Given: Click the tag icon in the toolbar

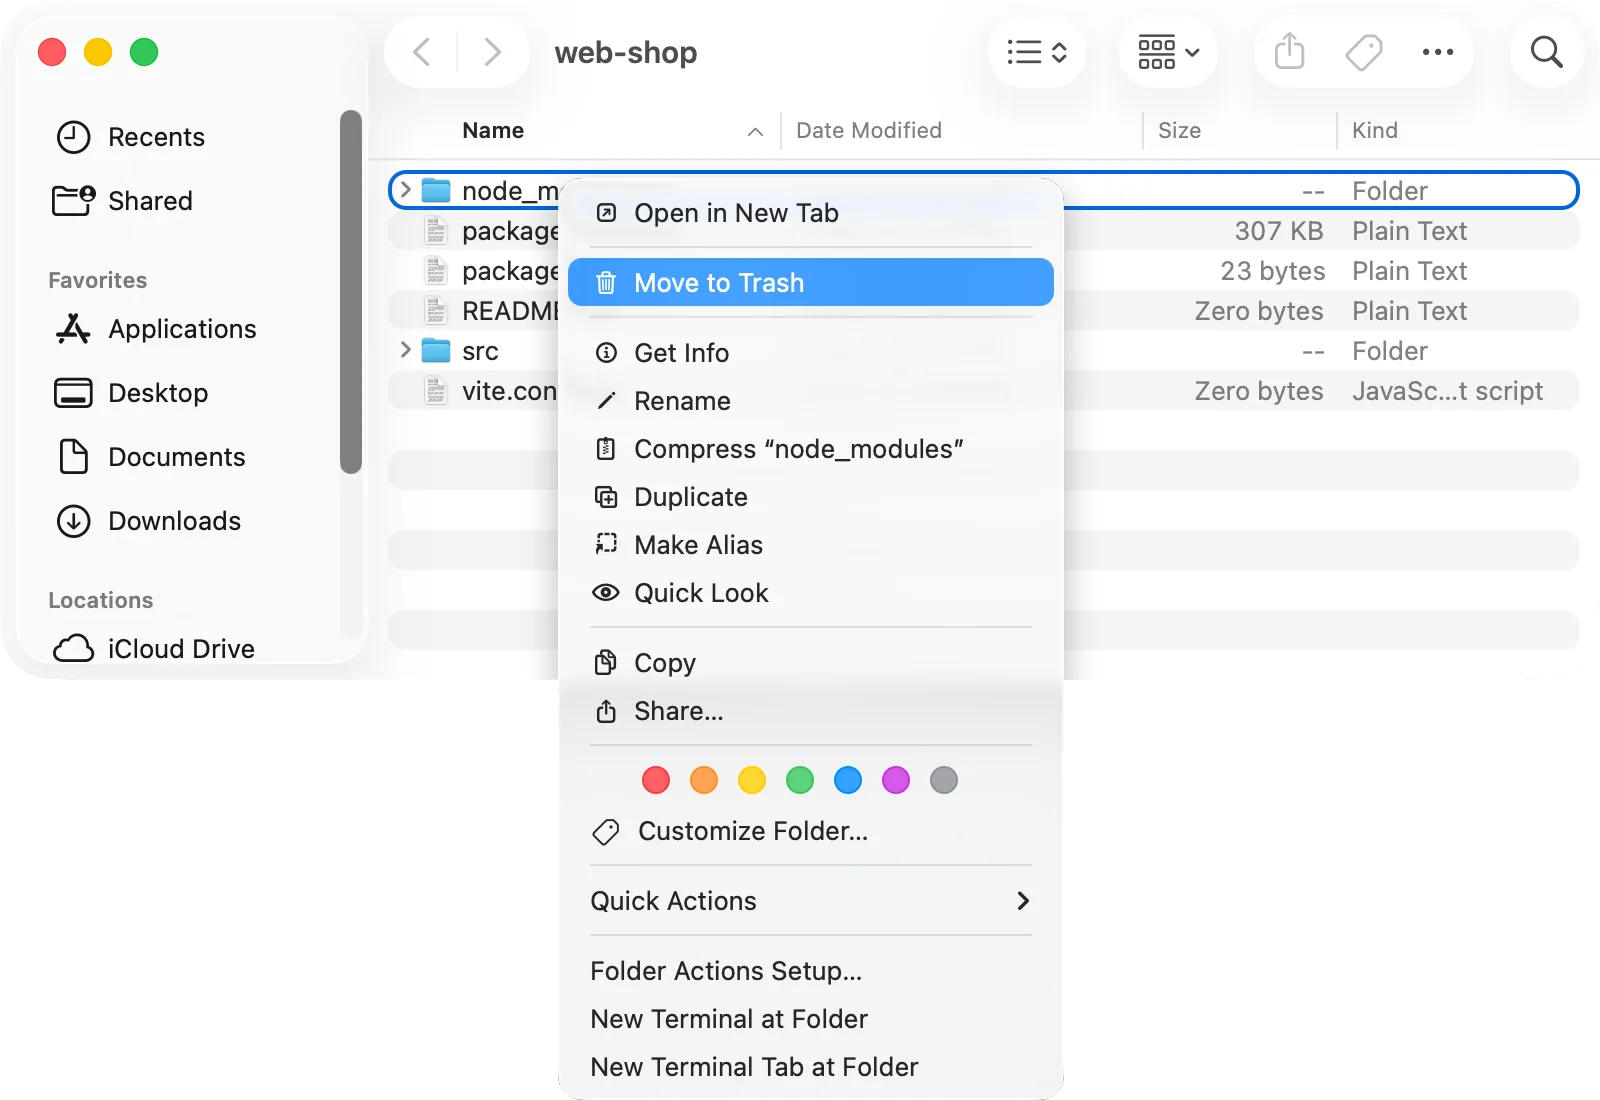Looking at the screenshot, I should click(x=1364, y=52).
